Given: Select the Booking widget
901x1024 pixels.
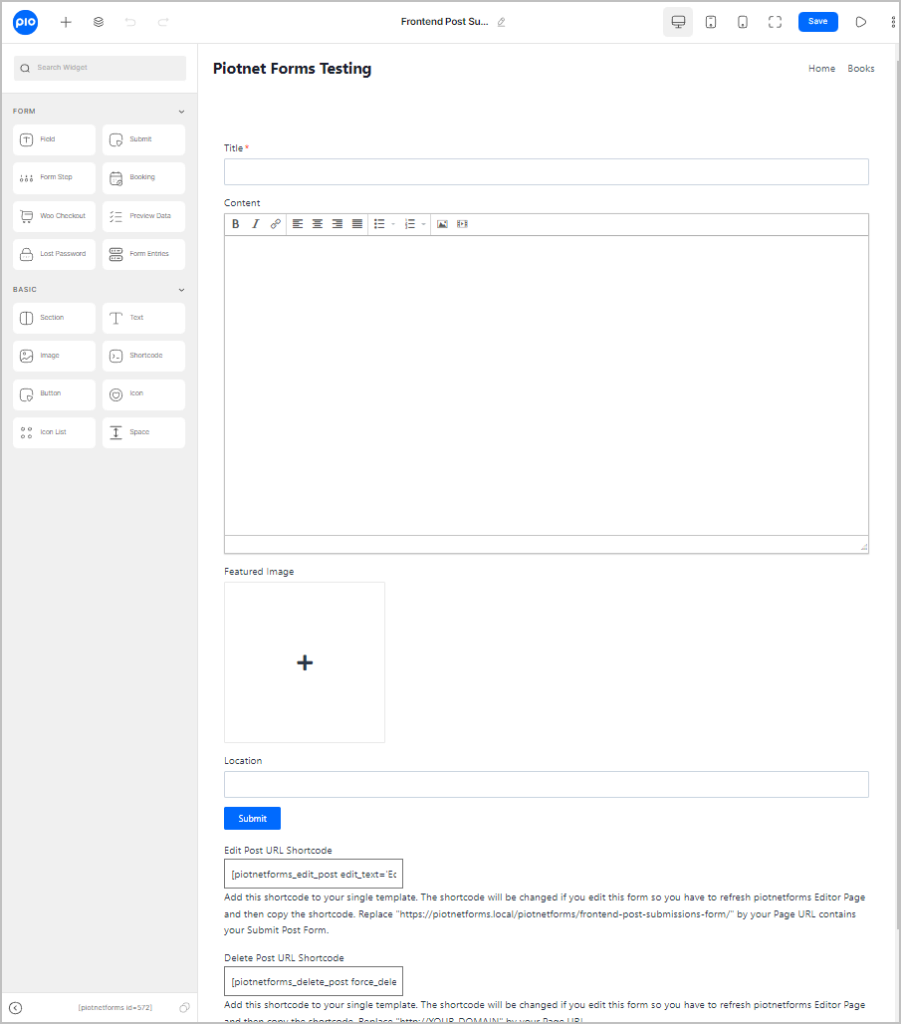Looking at the screenshot, I should pyautogui.click(x=144, y=178).
